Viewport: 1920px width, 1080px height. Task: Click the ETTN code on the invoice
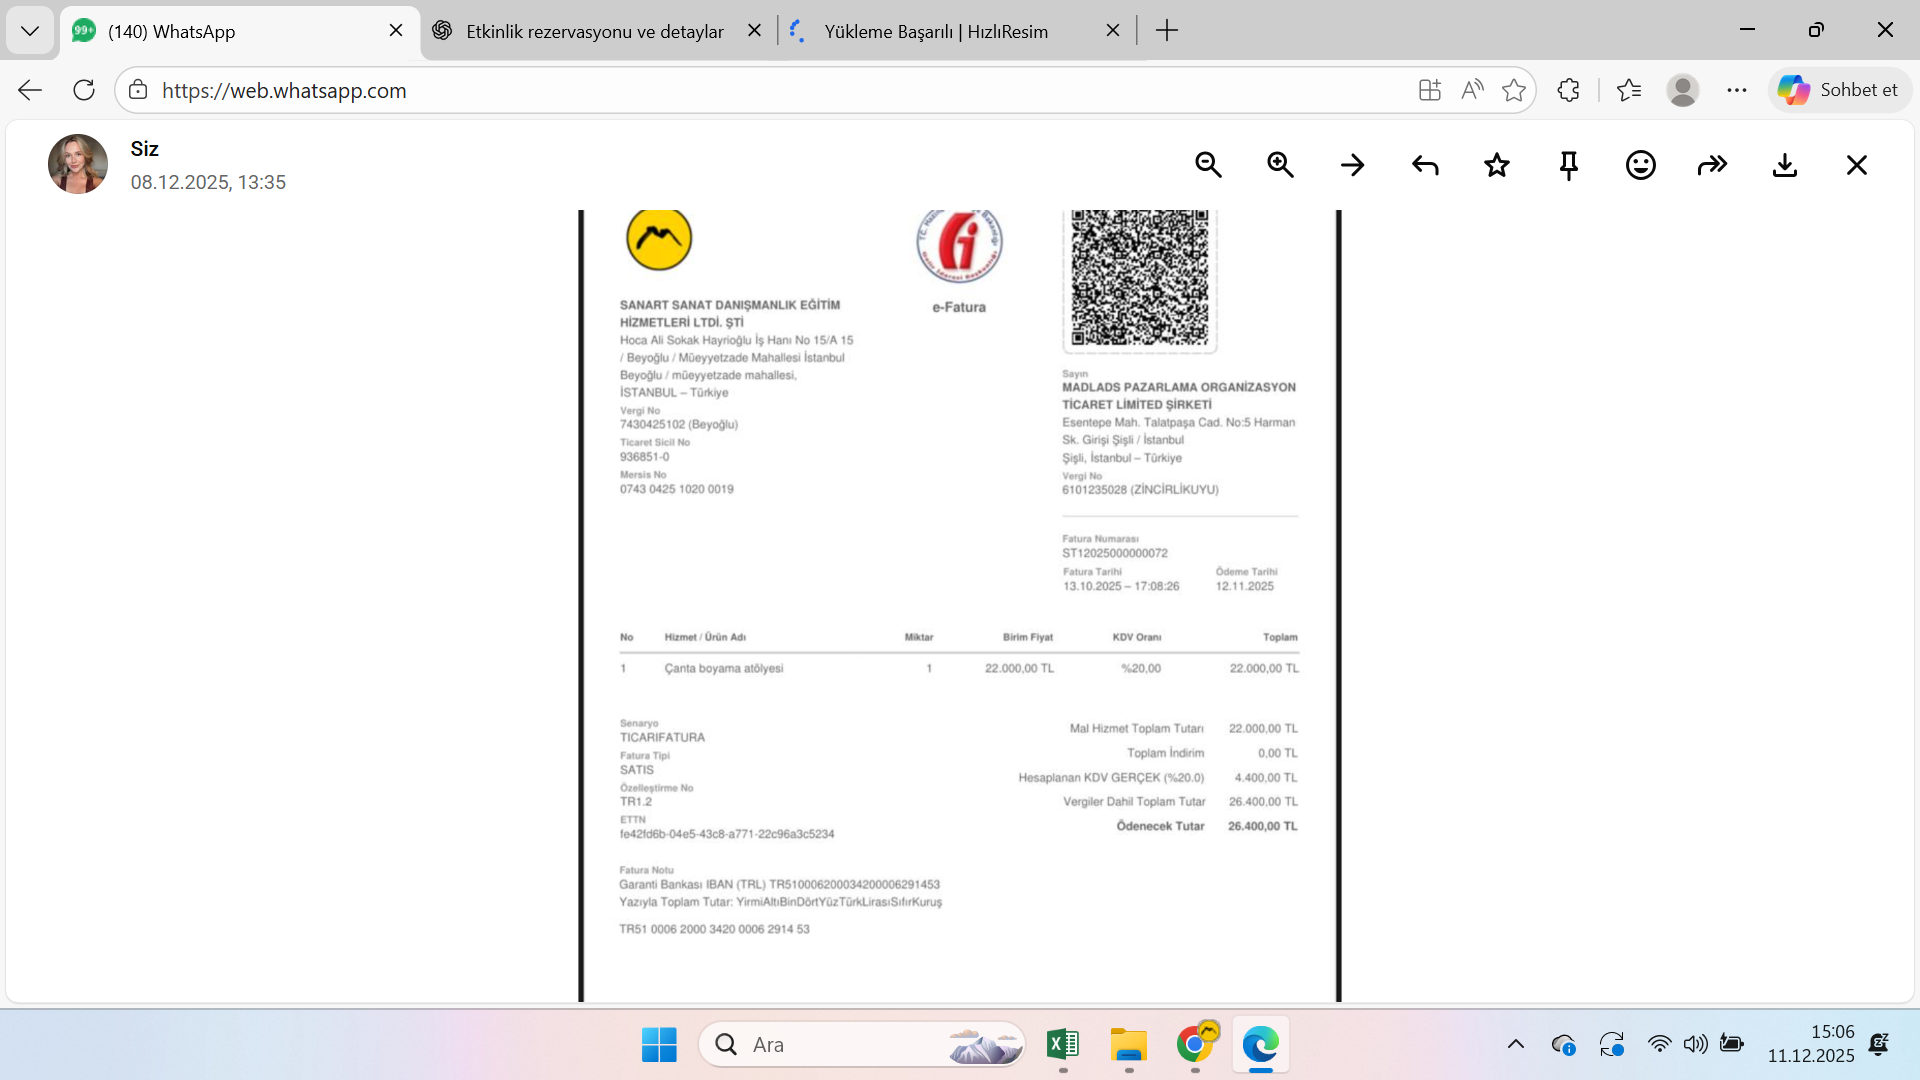727,834
